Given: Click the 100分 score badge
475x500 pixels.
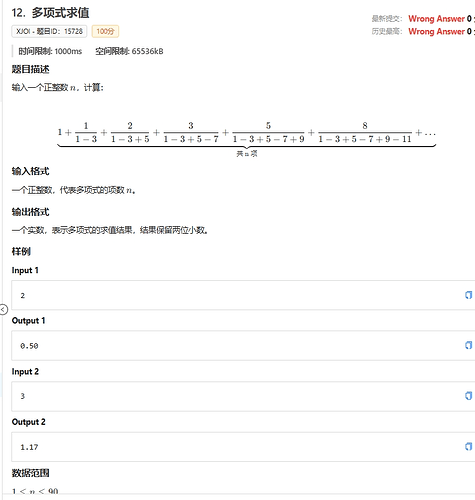Looking at the screenshot, I should [x=105, y=31].
